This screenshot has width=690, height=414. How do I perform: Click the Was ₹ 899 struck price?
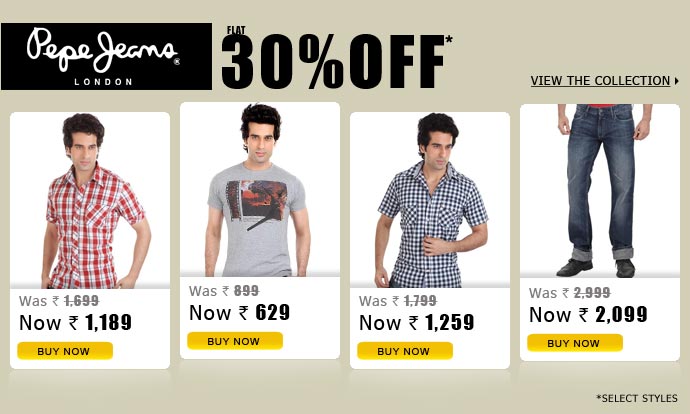coord(224,291)
